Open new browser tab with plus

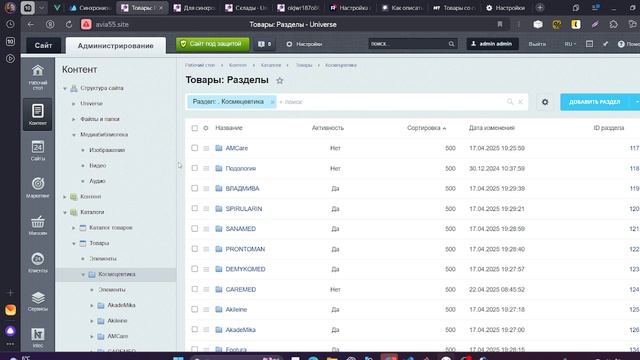click(x=540, y=8)
